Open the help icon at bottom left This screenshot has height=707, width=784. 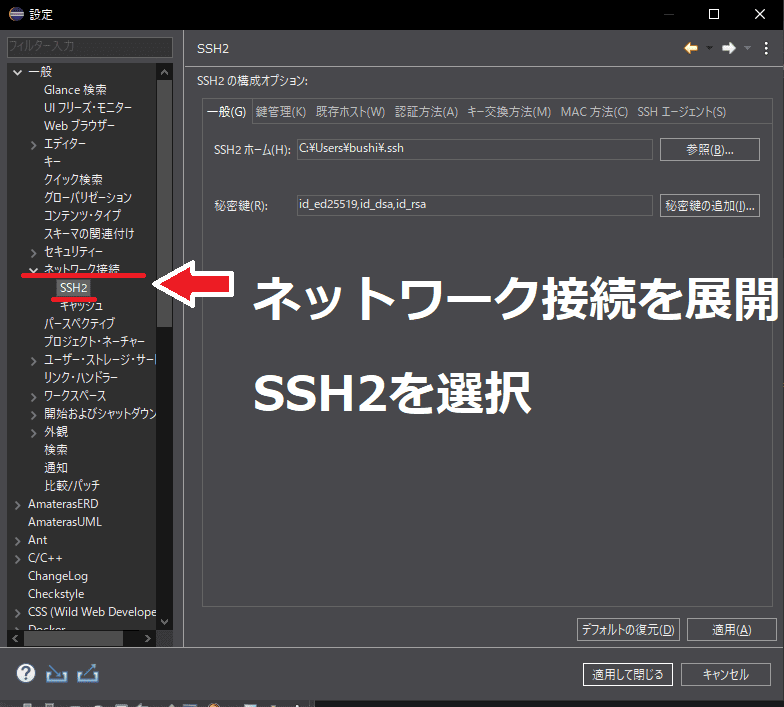[26, 673]
